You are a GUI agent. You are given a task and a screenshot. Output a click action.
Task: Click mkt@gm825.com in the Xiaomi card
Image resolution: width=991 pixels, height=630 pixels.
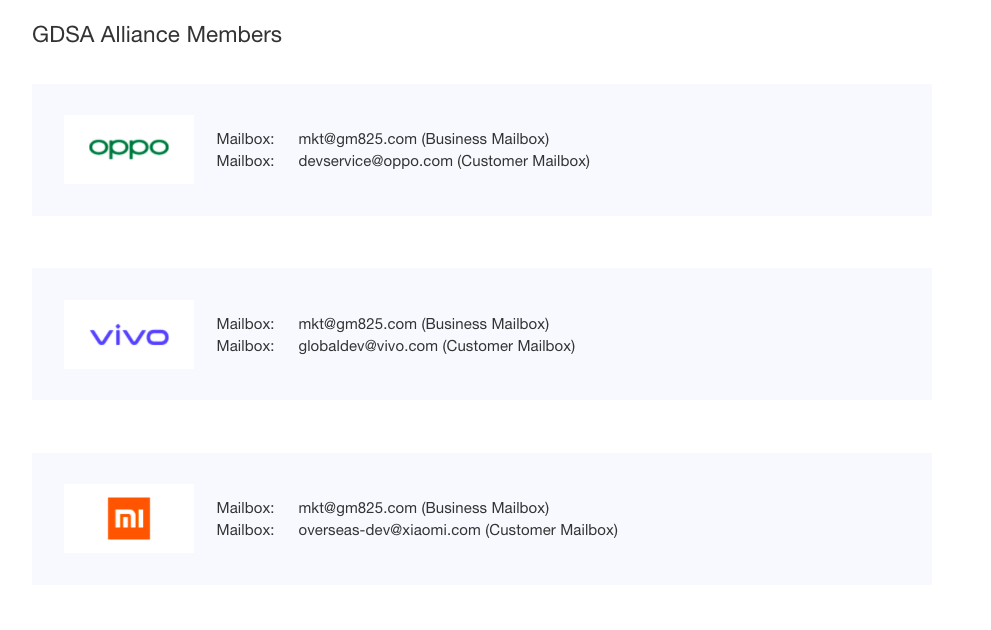pos(357,508)
